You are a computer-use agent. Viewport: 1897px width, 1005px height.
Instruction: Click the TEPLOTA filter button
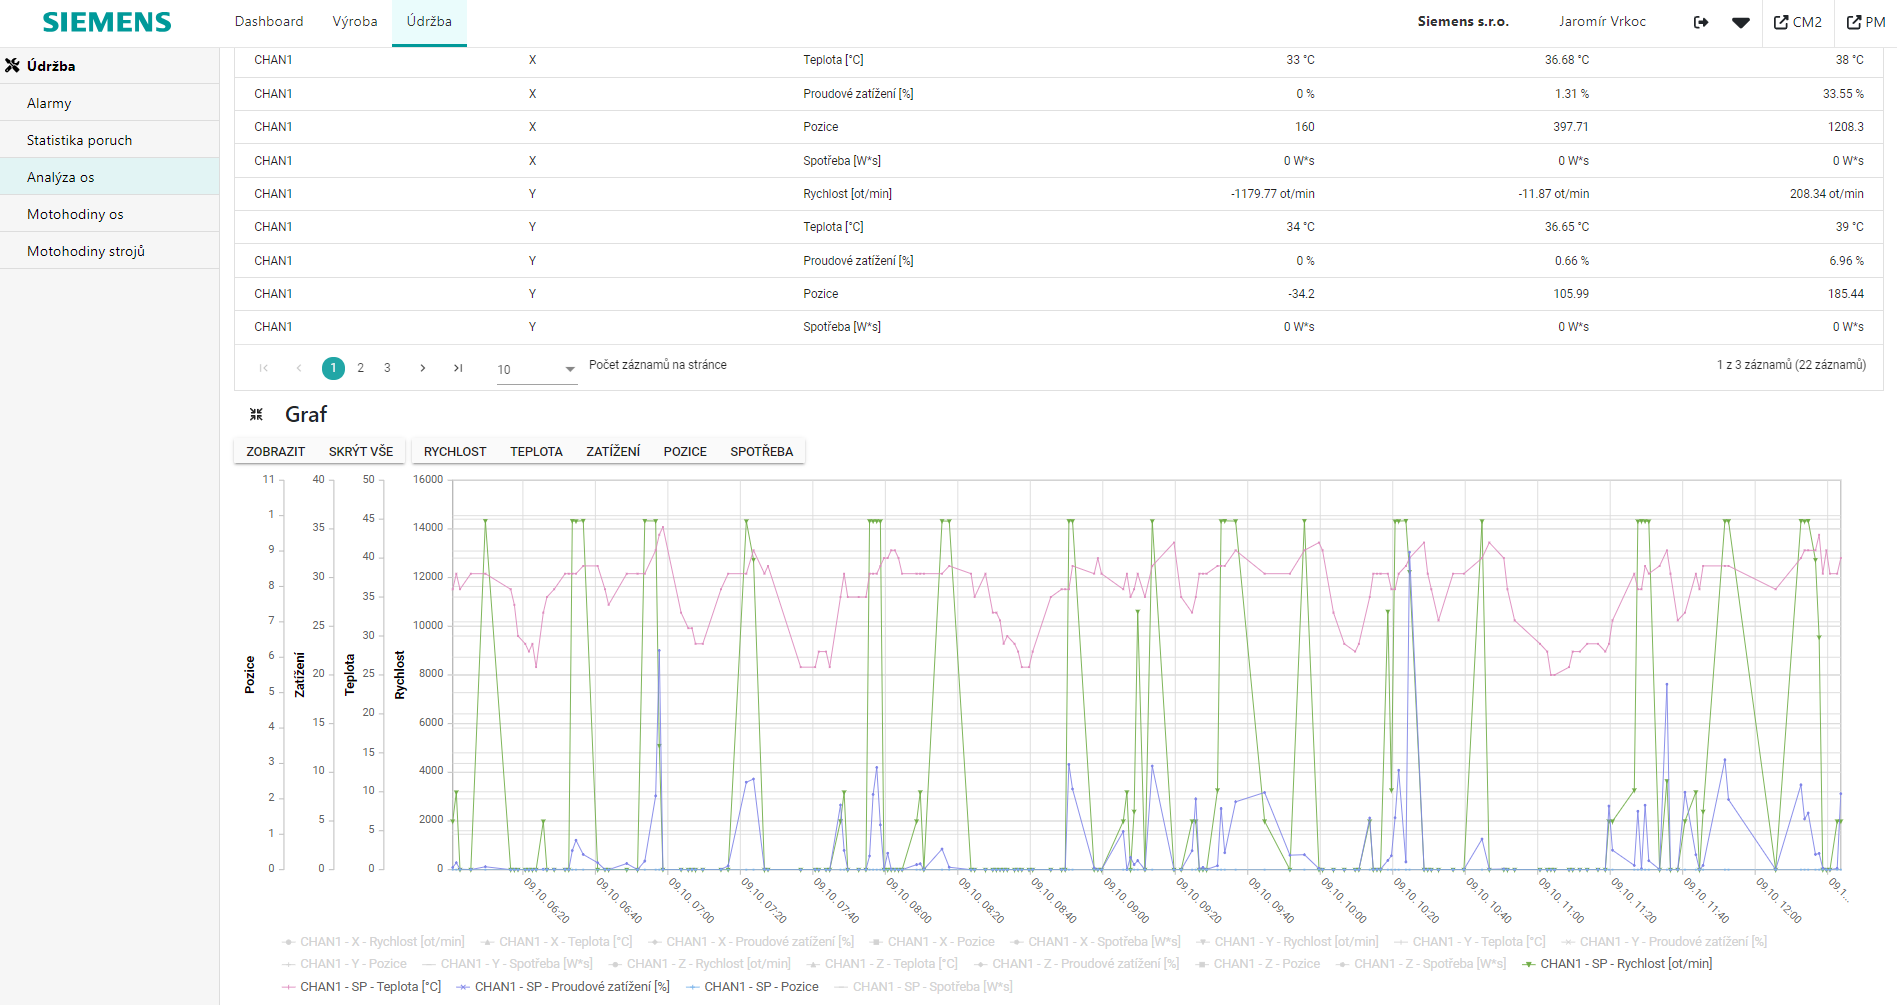[536, 452]
